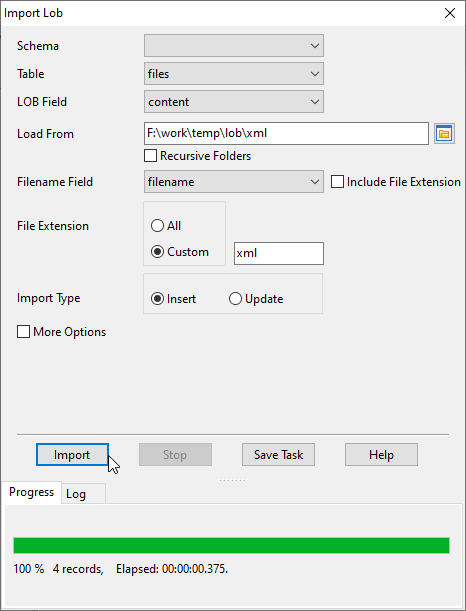Viewport: 466px width, 611px height.
Task: Open Help for this dialog
Action: [381, 455]
